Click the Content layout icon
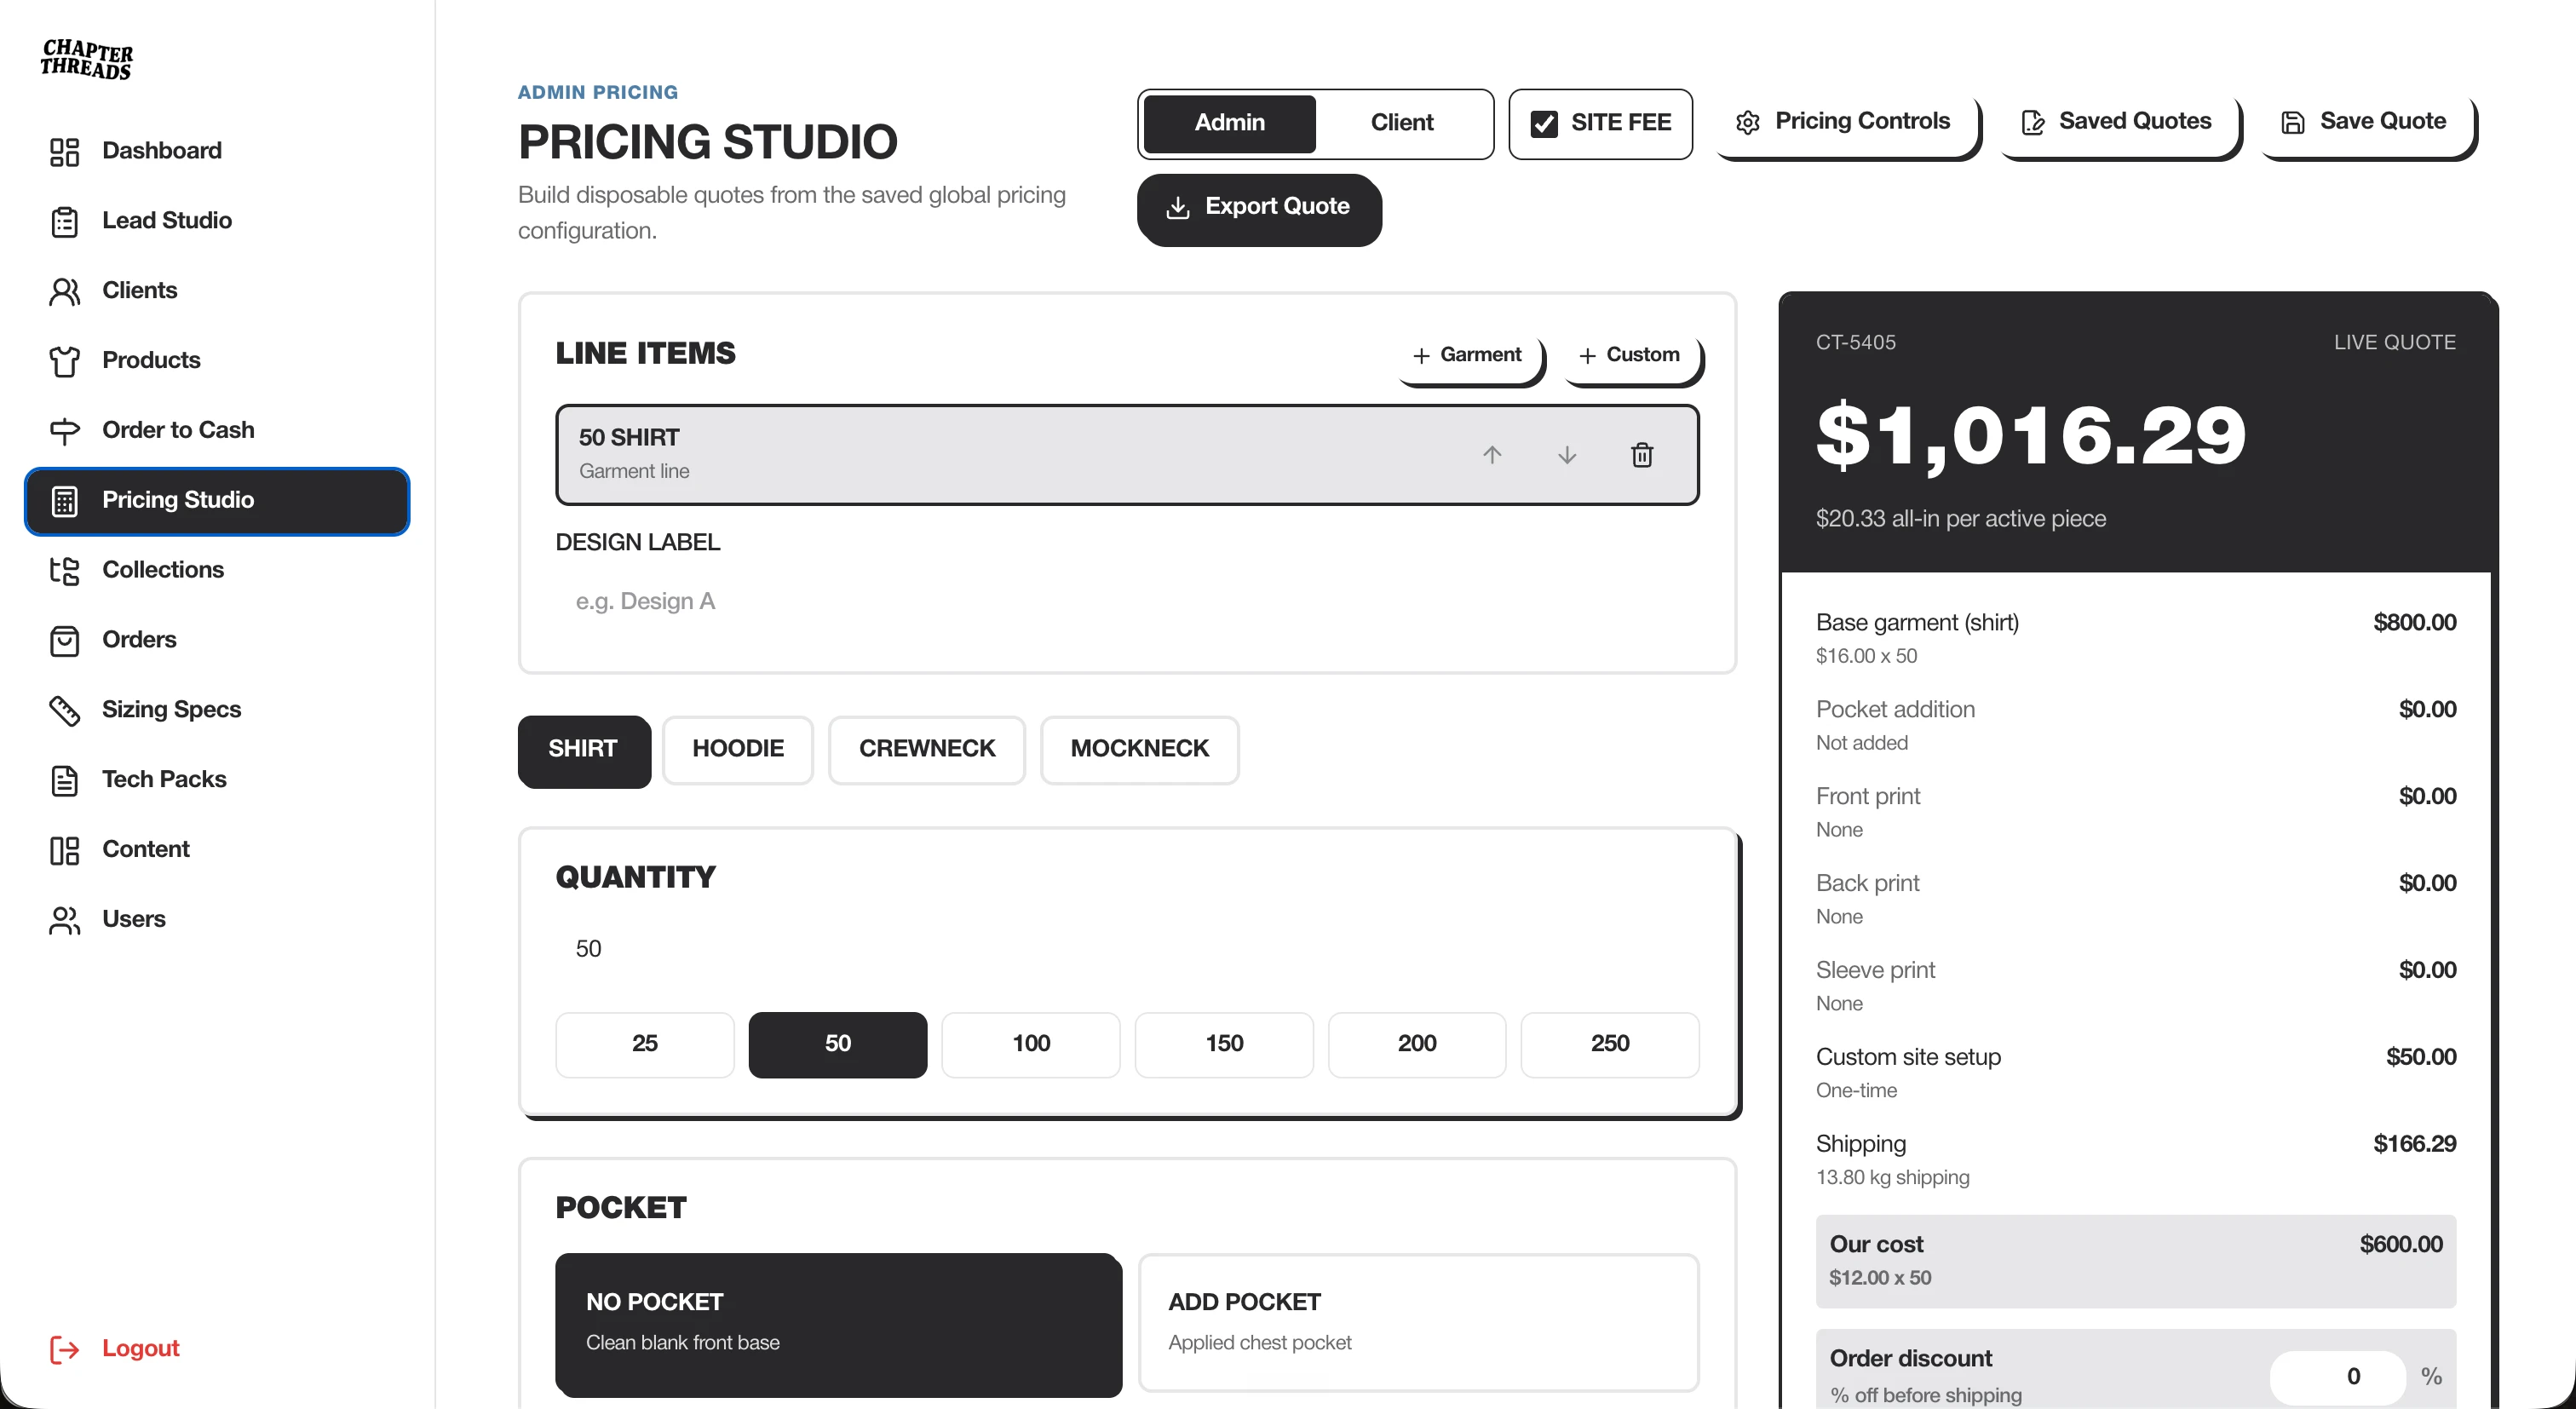The image size is (2576, 1409). pos(65,850)
